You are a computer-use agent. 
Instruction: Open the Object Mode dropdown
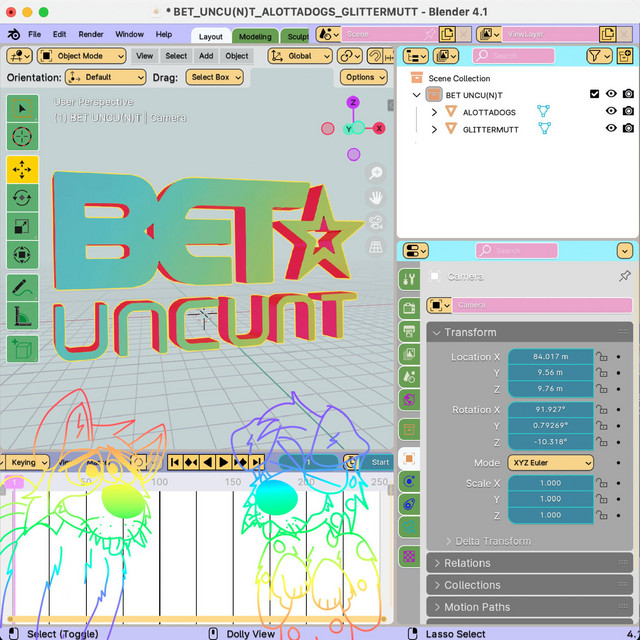pyautogui.click(x=82, y=56)
